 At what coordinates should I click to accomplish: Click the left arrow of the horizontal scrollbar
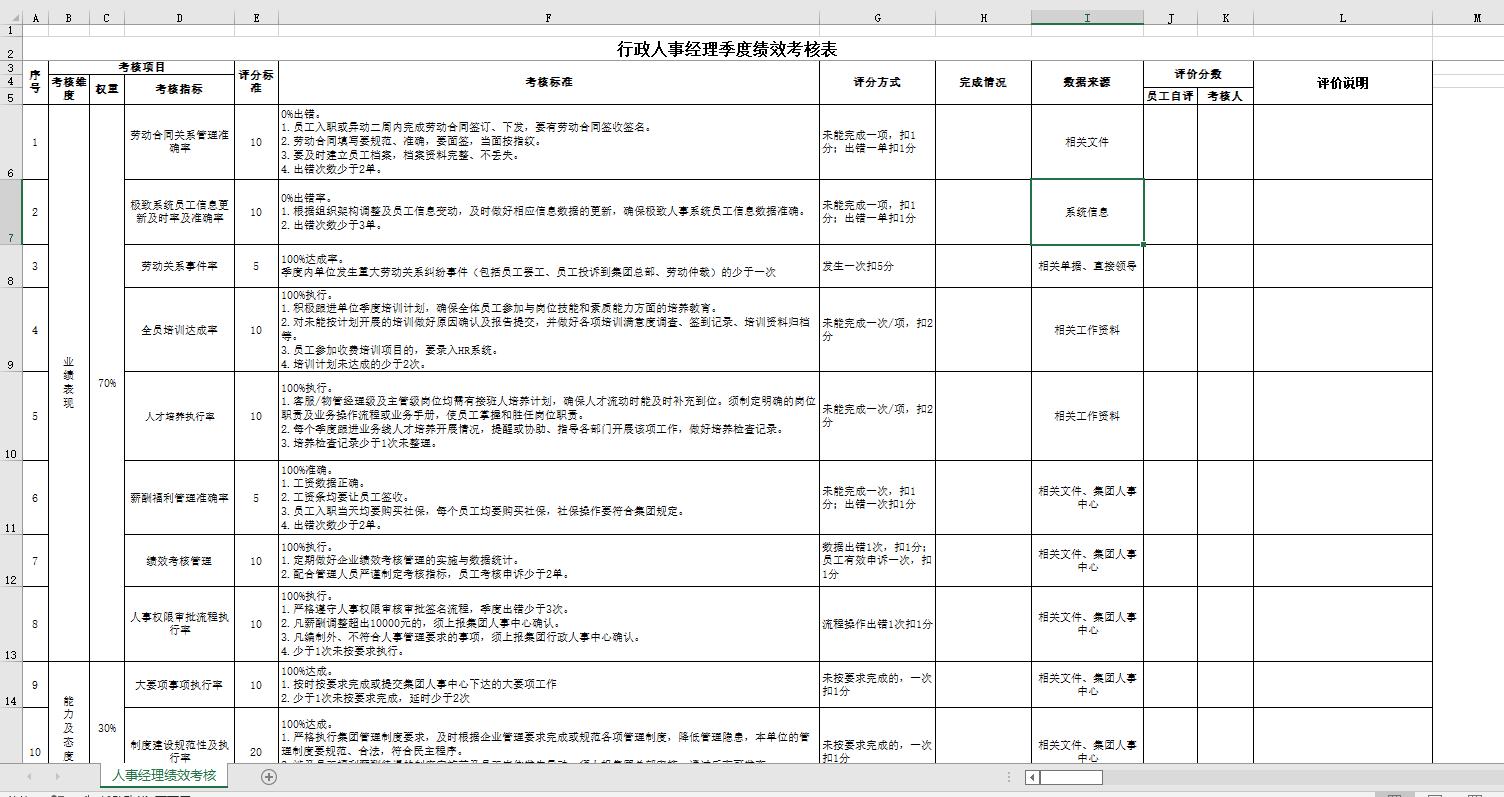point(1032,778)
